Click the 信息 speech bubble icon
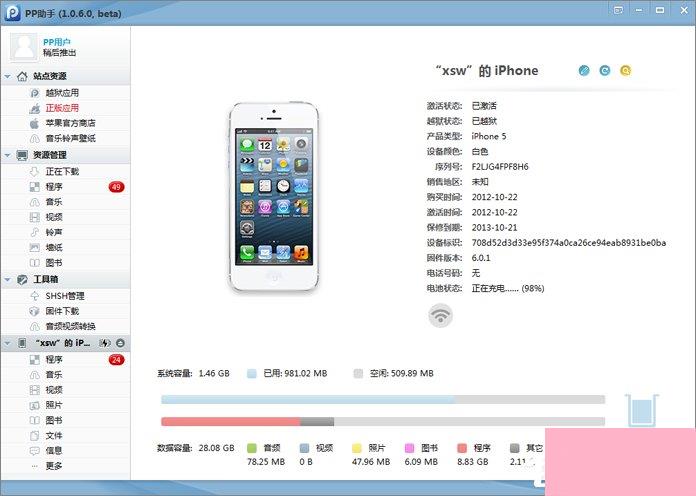The image size is (696, 496). 35,450
